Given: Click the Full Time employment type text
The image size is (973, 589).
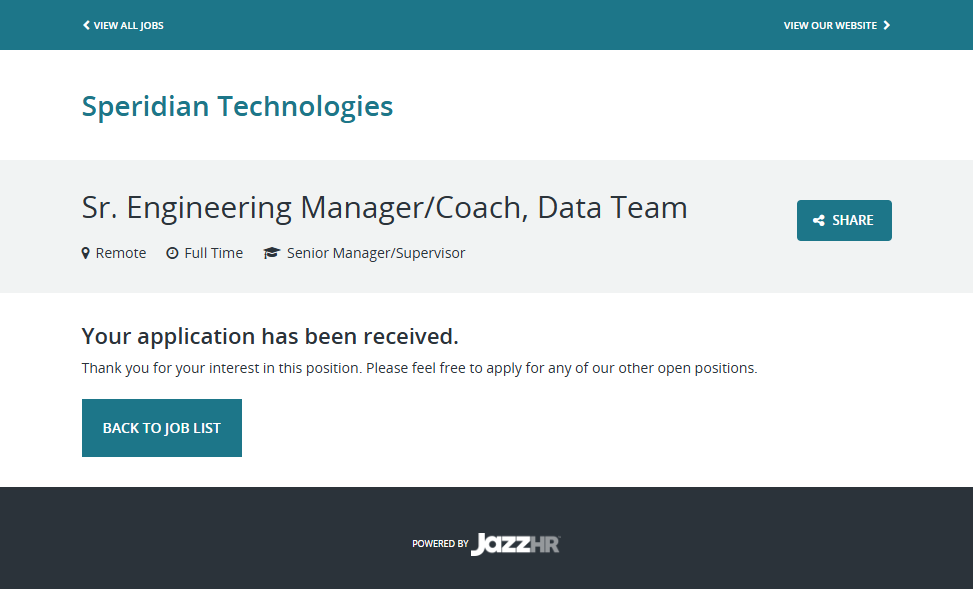Looking at the screenshot, I should click(x=213, y=253).
